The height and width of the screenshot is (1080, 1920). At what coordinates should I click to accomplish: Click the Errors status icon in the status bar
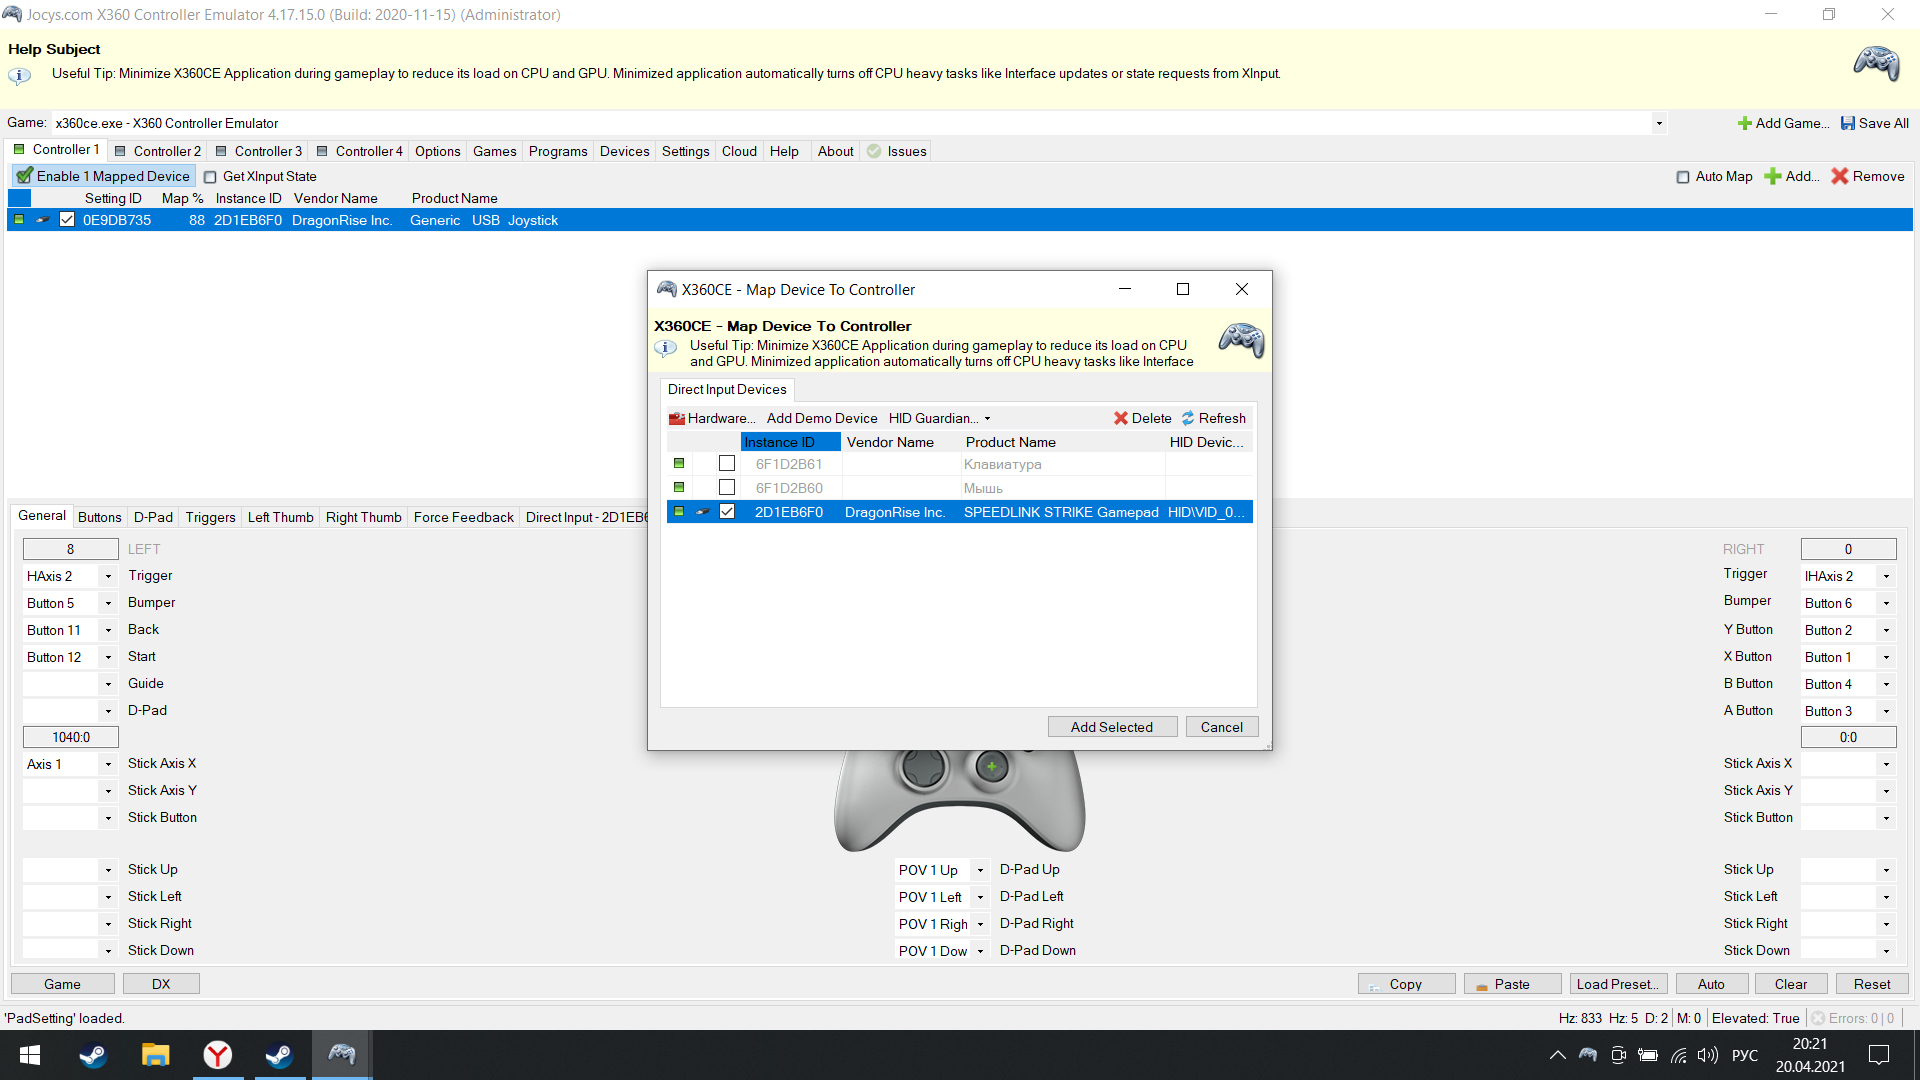point(1818,1018)
